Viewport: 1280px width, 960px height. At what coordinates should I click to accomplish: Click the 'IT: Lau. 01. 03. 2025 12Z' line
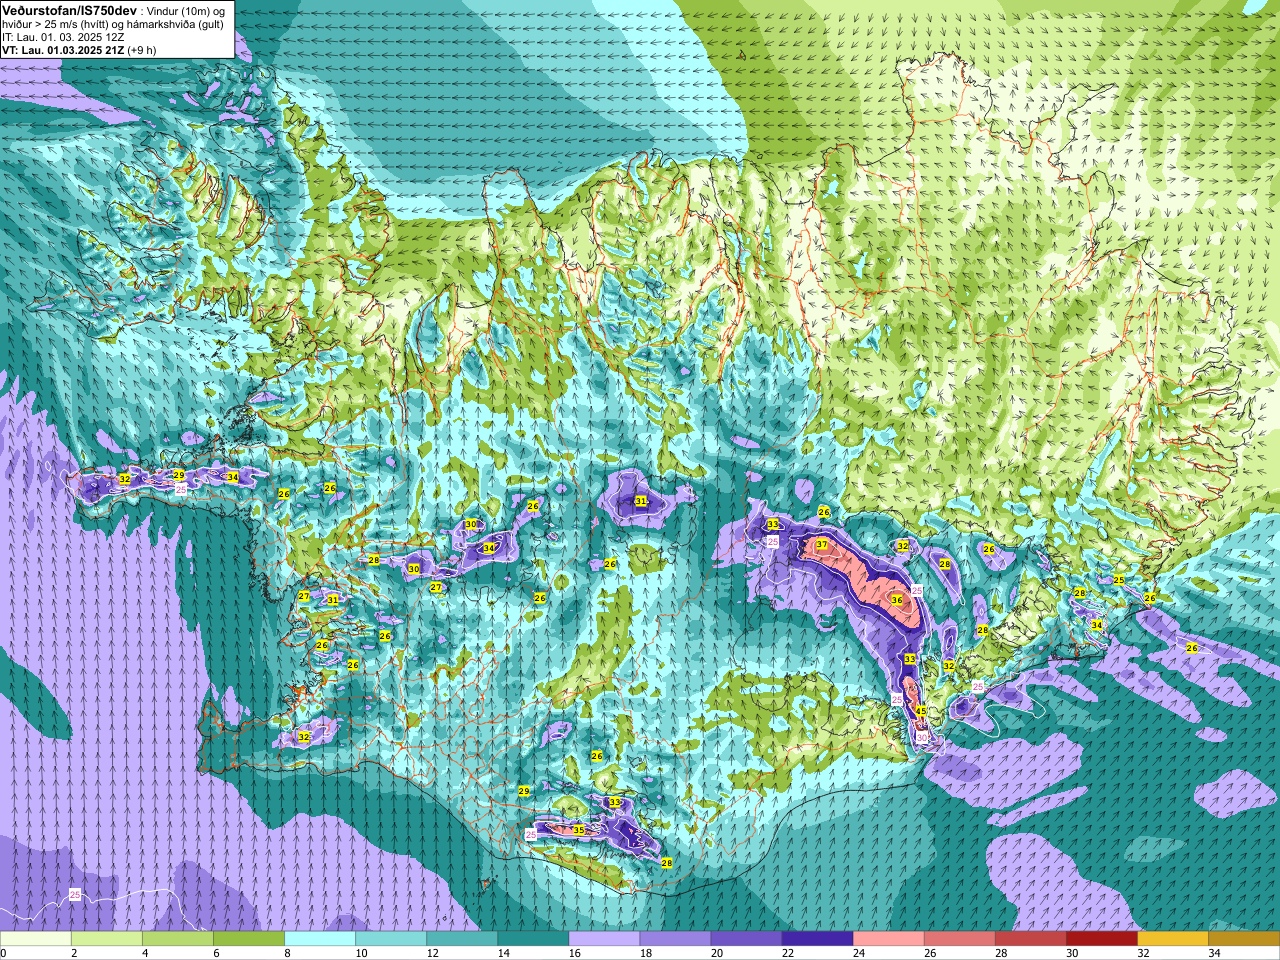click(63, 37)
